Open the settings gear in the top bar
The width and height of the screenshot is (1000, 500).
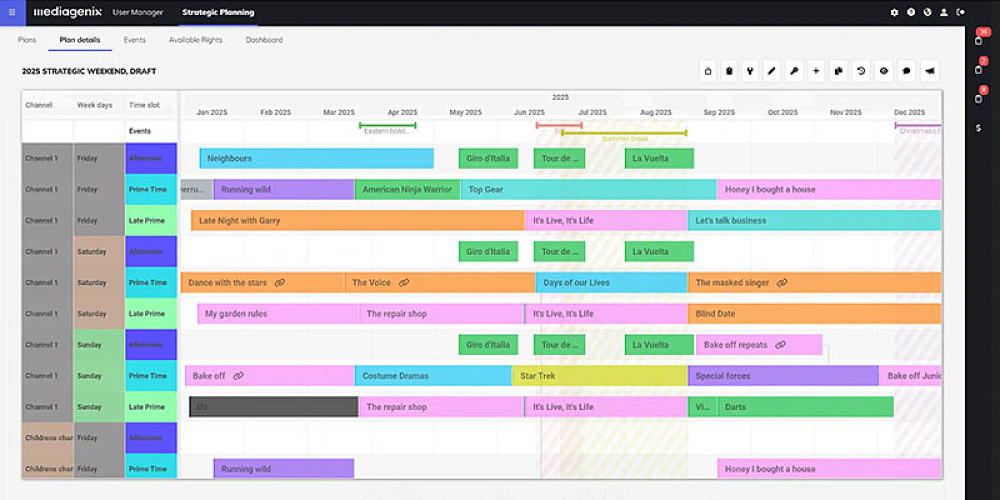pyautogui.click(x=894, y=12)
